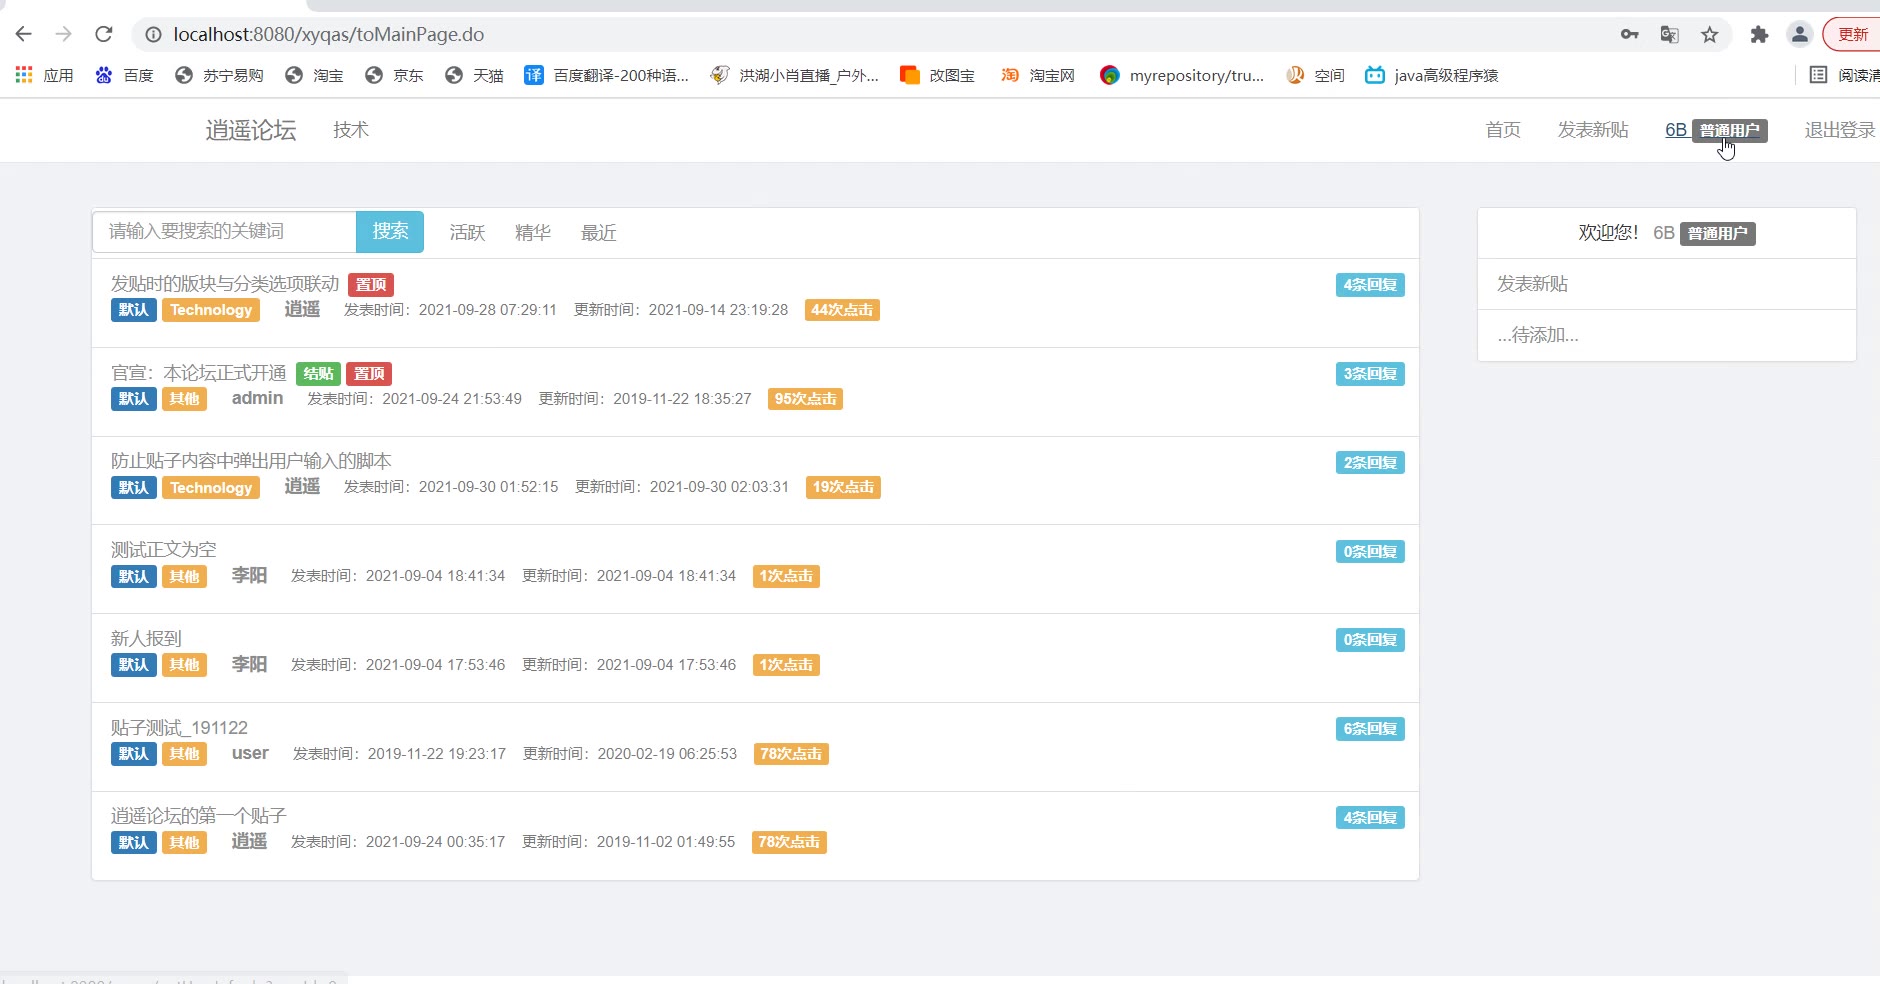Open the post 官宣：本论坛正式开通
This screenshot has height=984, width=1880.
pos(198,373)
